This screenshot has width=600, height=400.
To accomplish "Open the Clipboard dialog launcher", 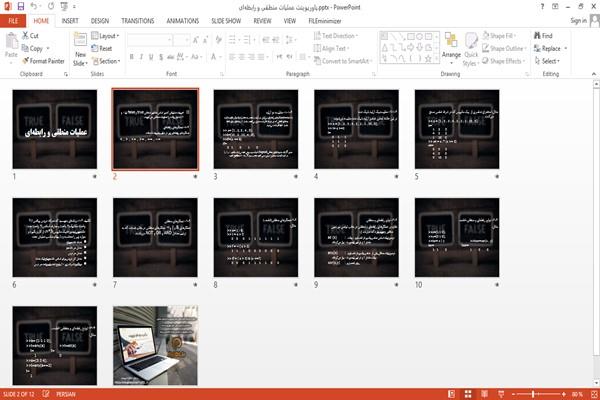I will (x=66, y=74).
